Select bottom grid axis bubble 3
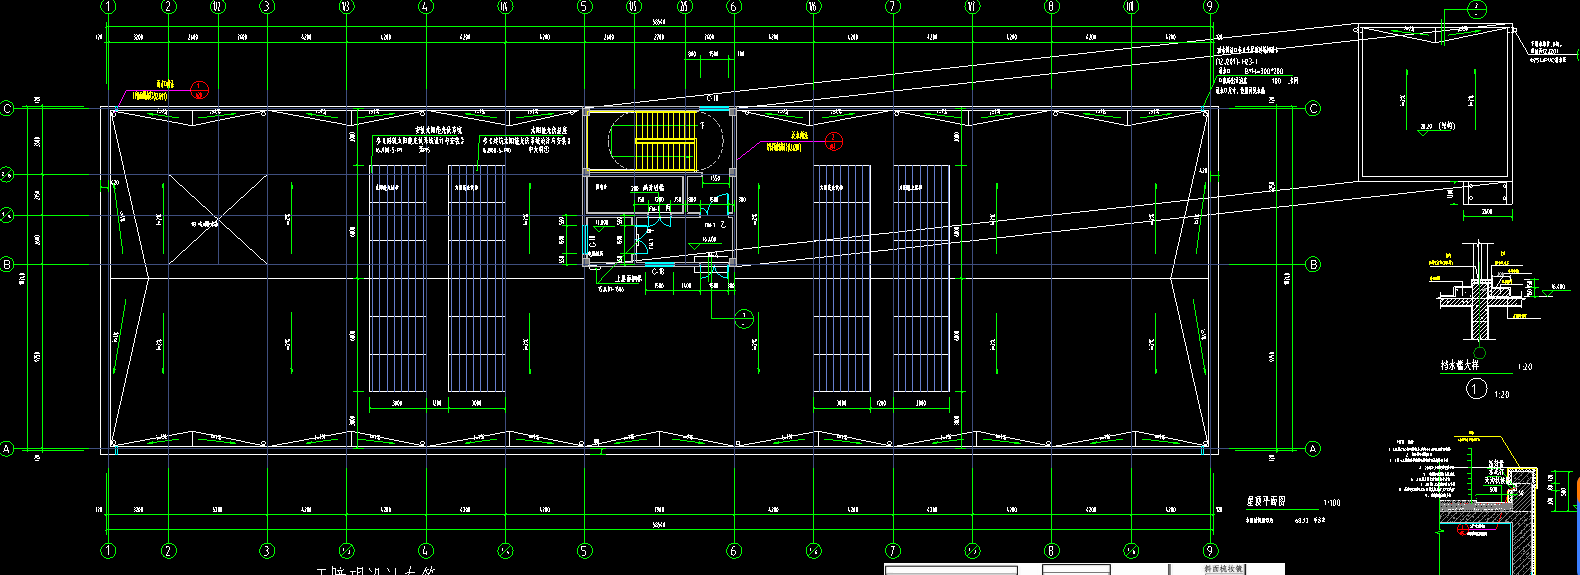Image resolution: width=1580 pixels, height=575 pixels. coord(267,550)
